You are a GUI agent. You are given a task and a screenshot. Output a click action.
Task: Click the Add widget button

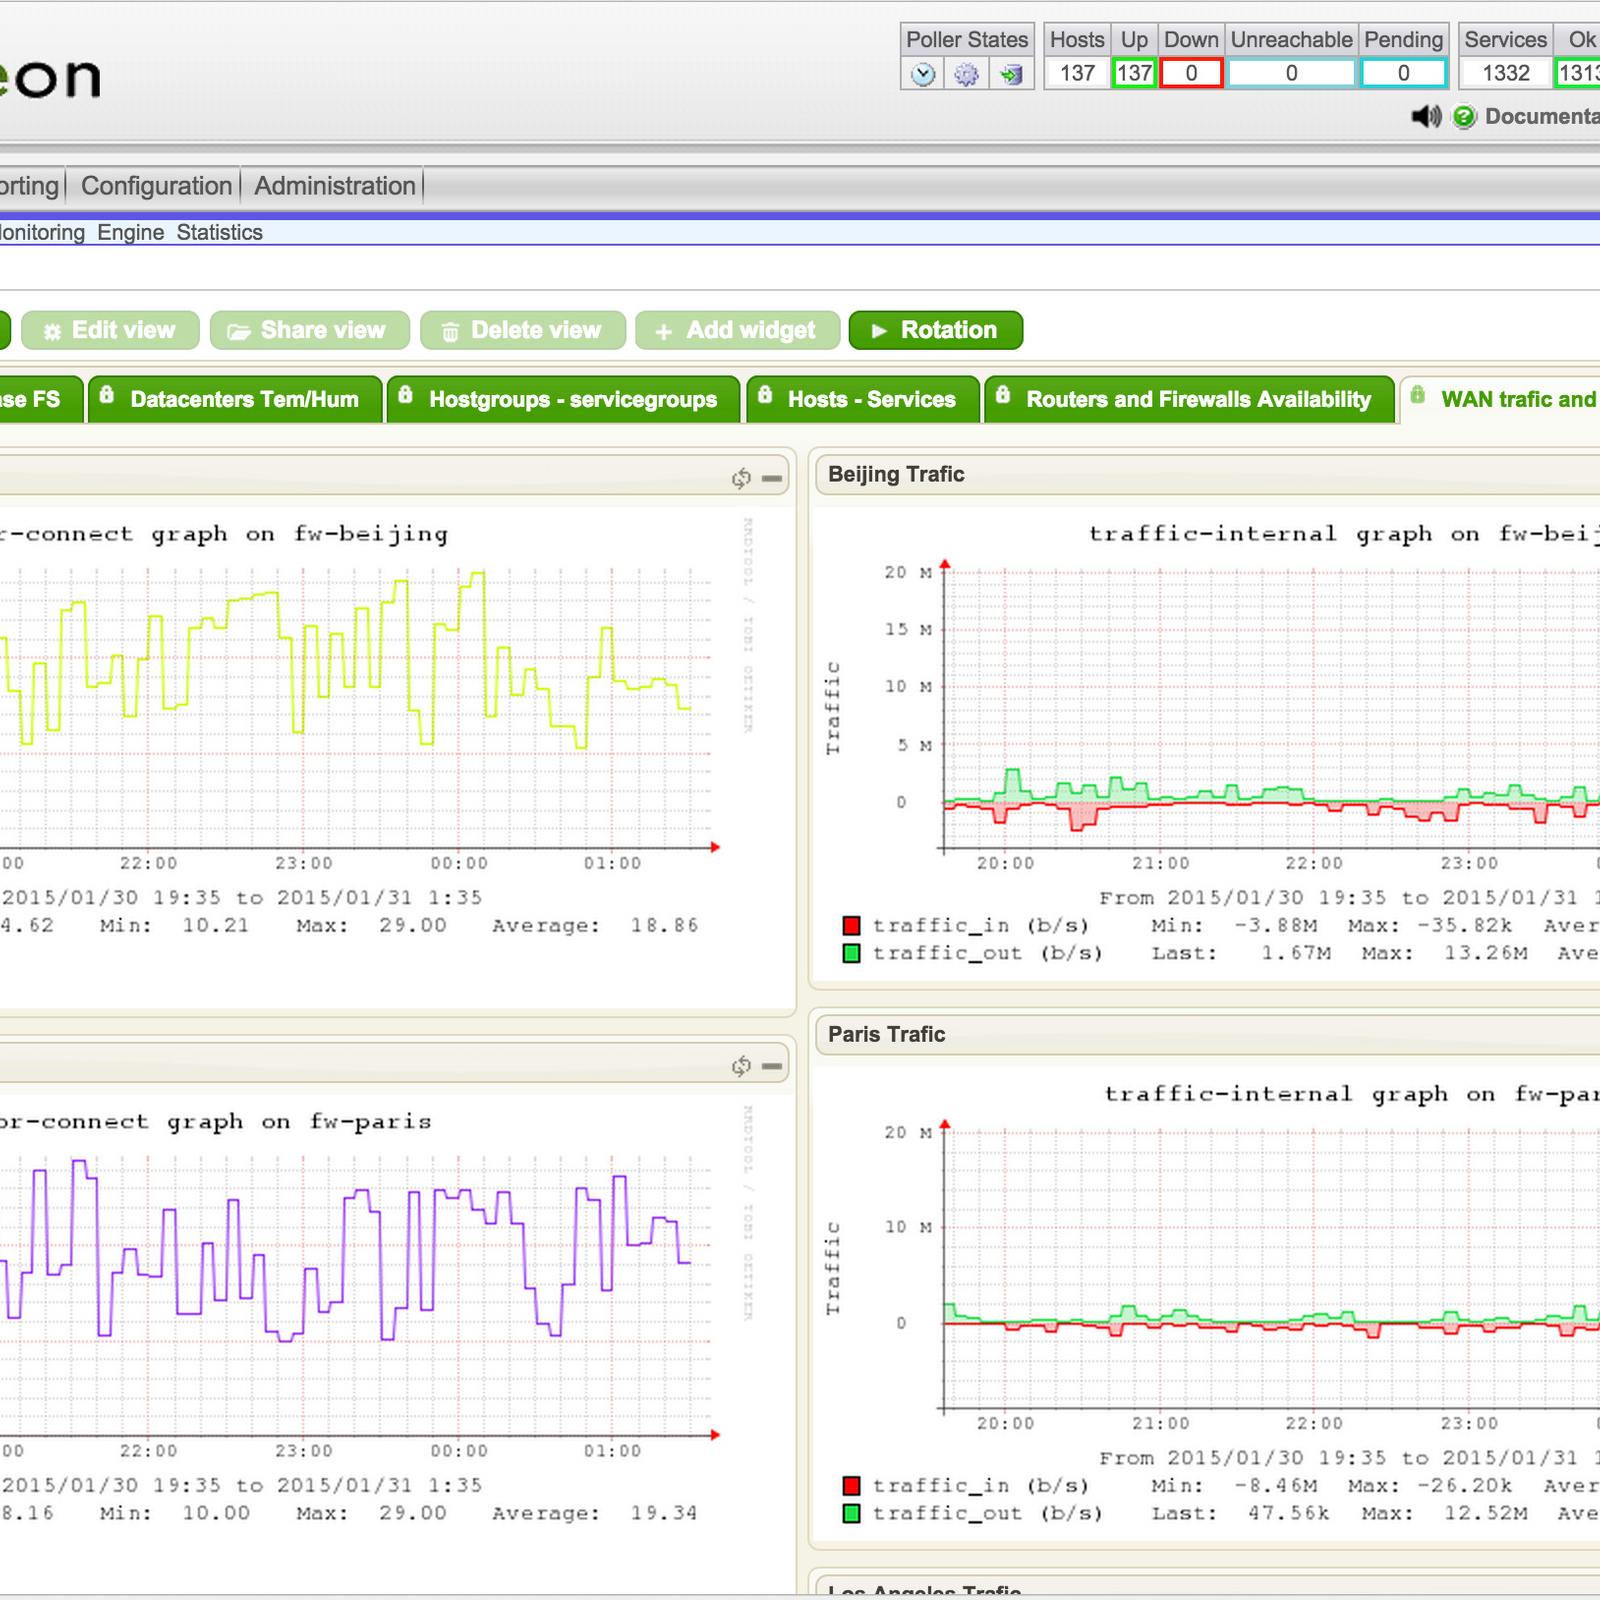(737, 330)
